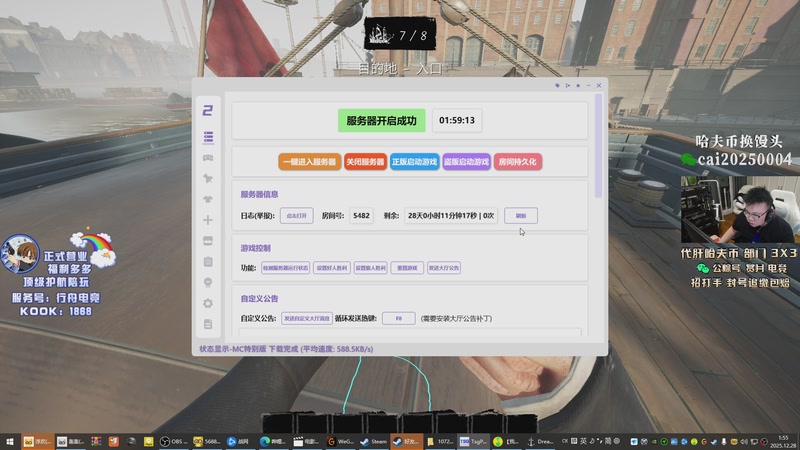This screenshot has height=450, width=800.
Task: Click the streamer webcam overlay
Action: tap(740, 210)
